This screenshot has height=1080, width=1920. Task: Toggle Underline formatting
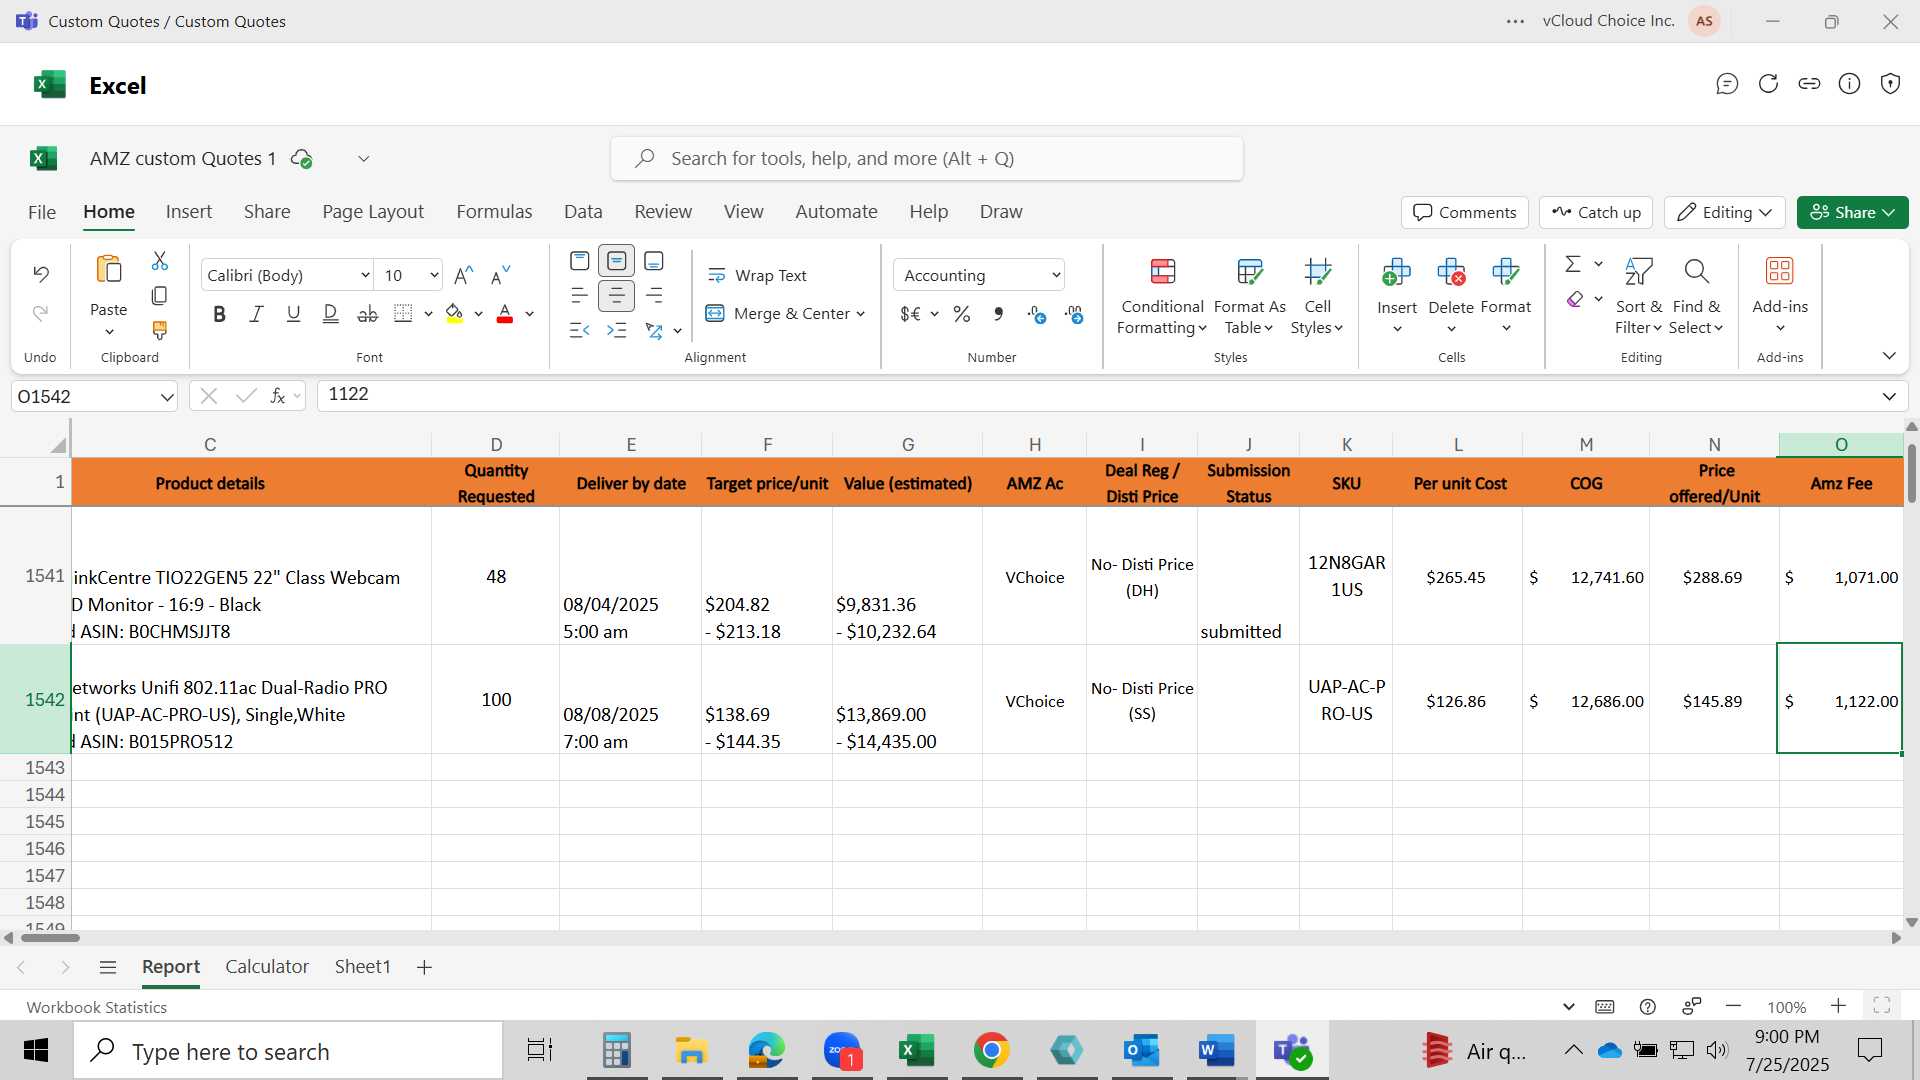293,314
